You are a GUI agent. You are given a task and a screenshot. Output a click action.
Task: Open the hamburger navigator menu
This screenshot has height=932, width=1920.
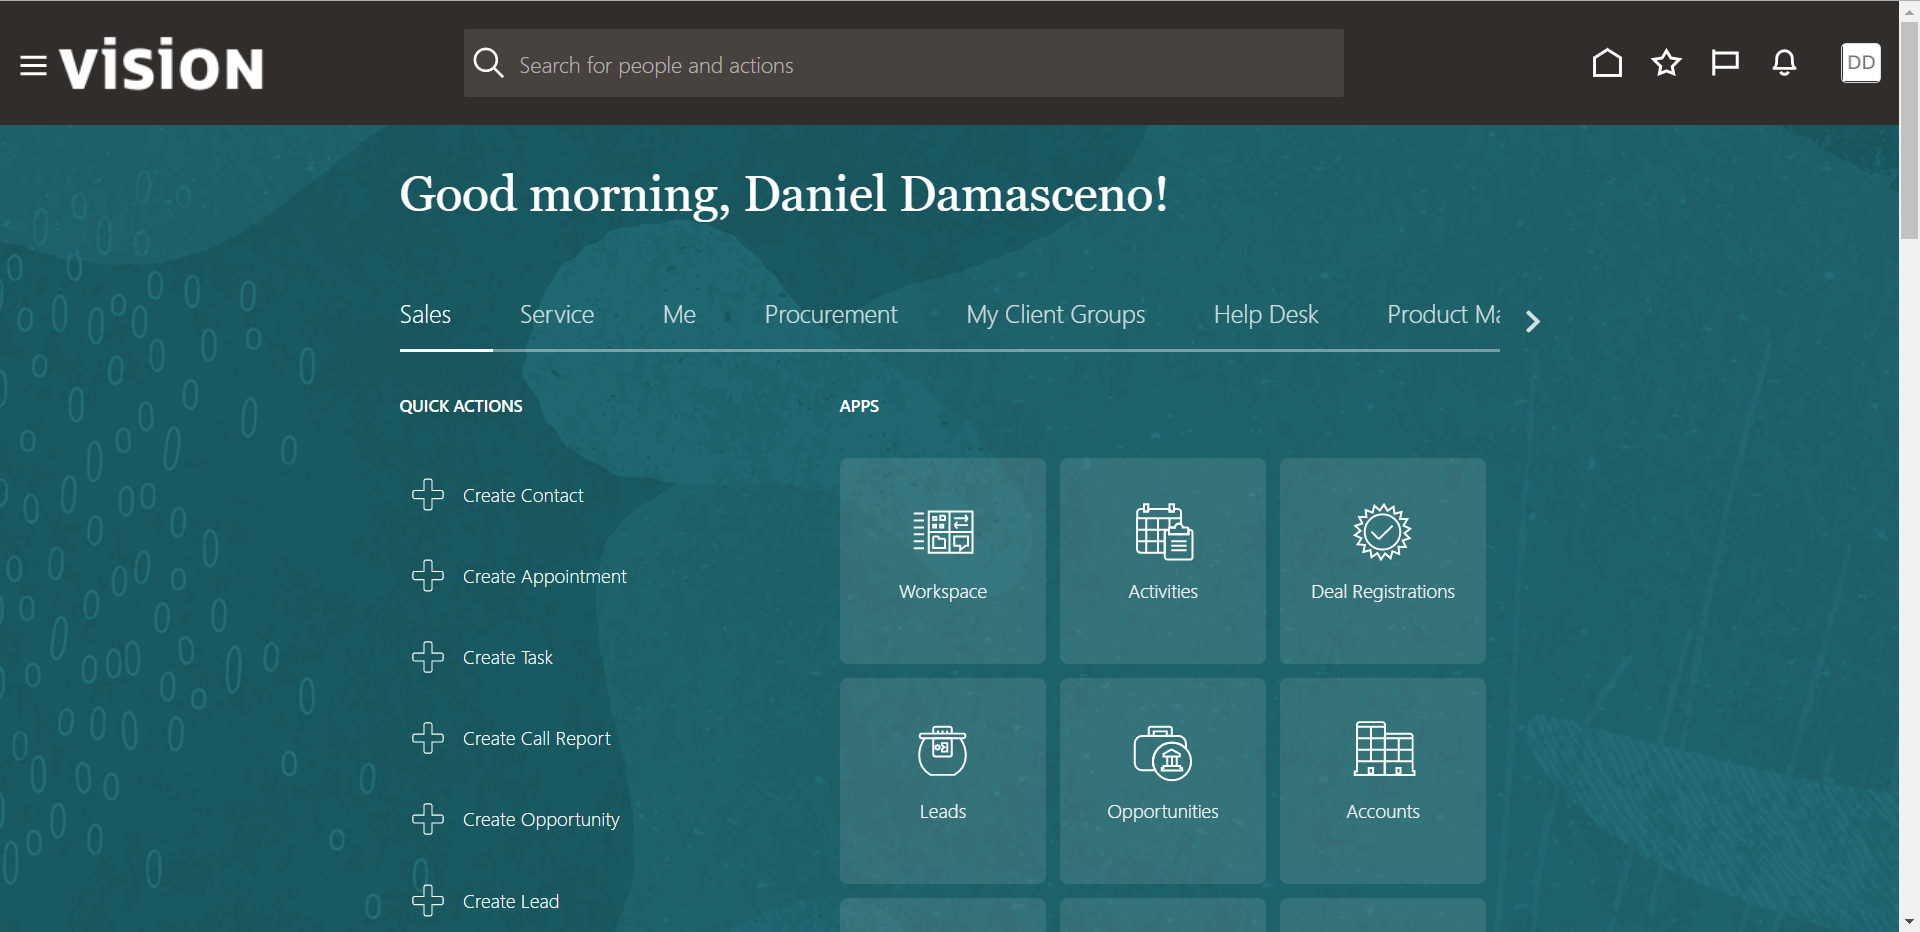33,66
